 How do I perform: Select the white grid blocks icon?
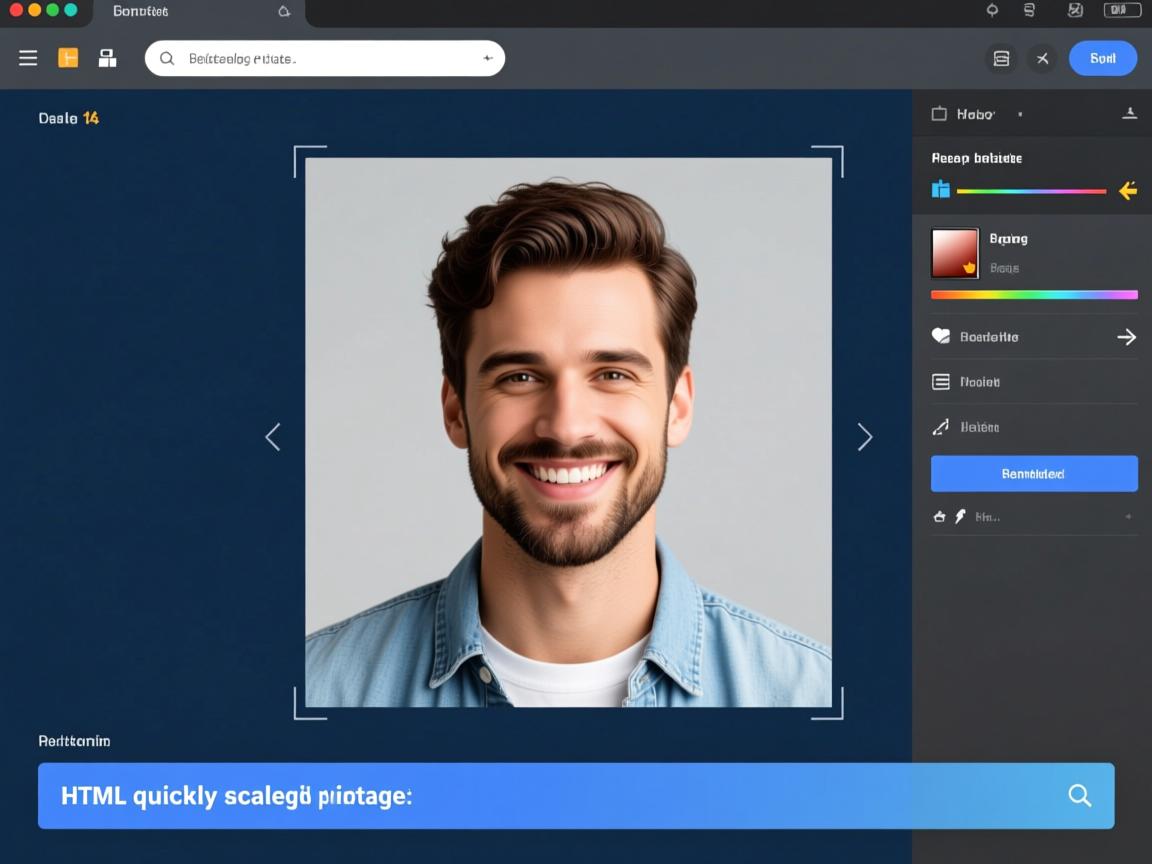click(107, 58)
